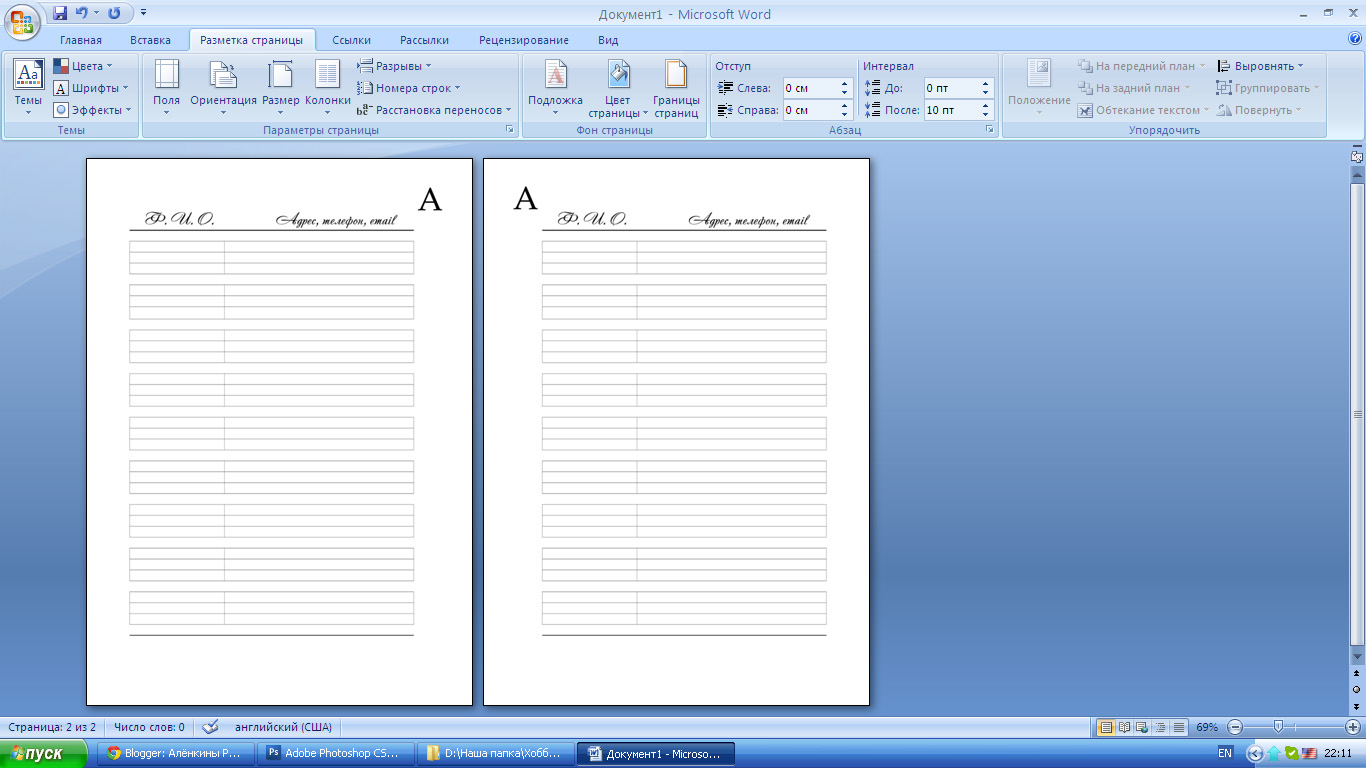Expand Номера строк line numbers dropdown

coord(409,88)
